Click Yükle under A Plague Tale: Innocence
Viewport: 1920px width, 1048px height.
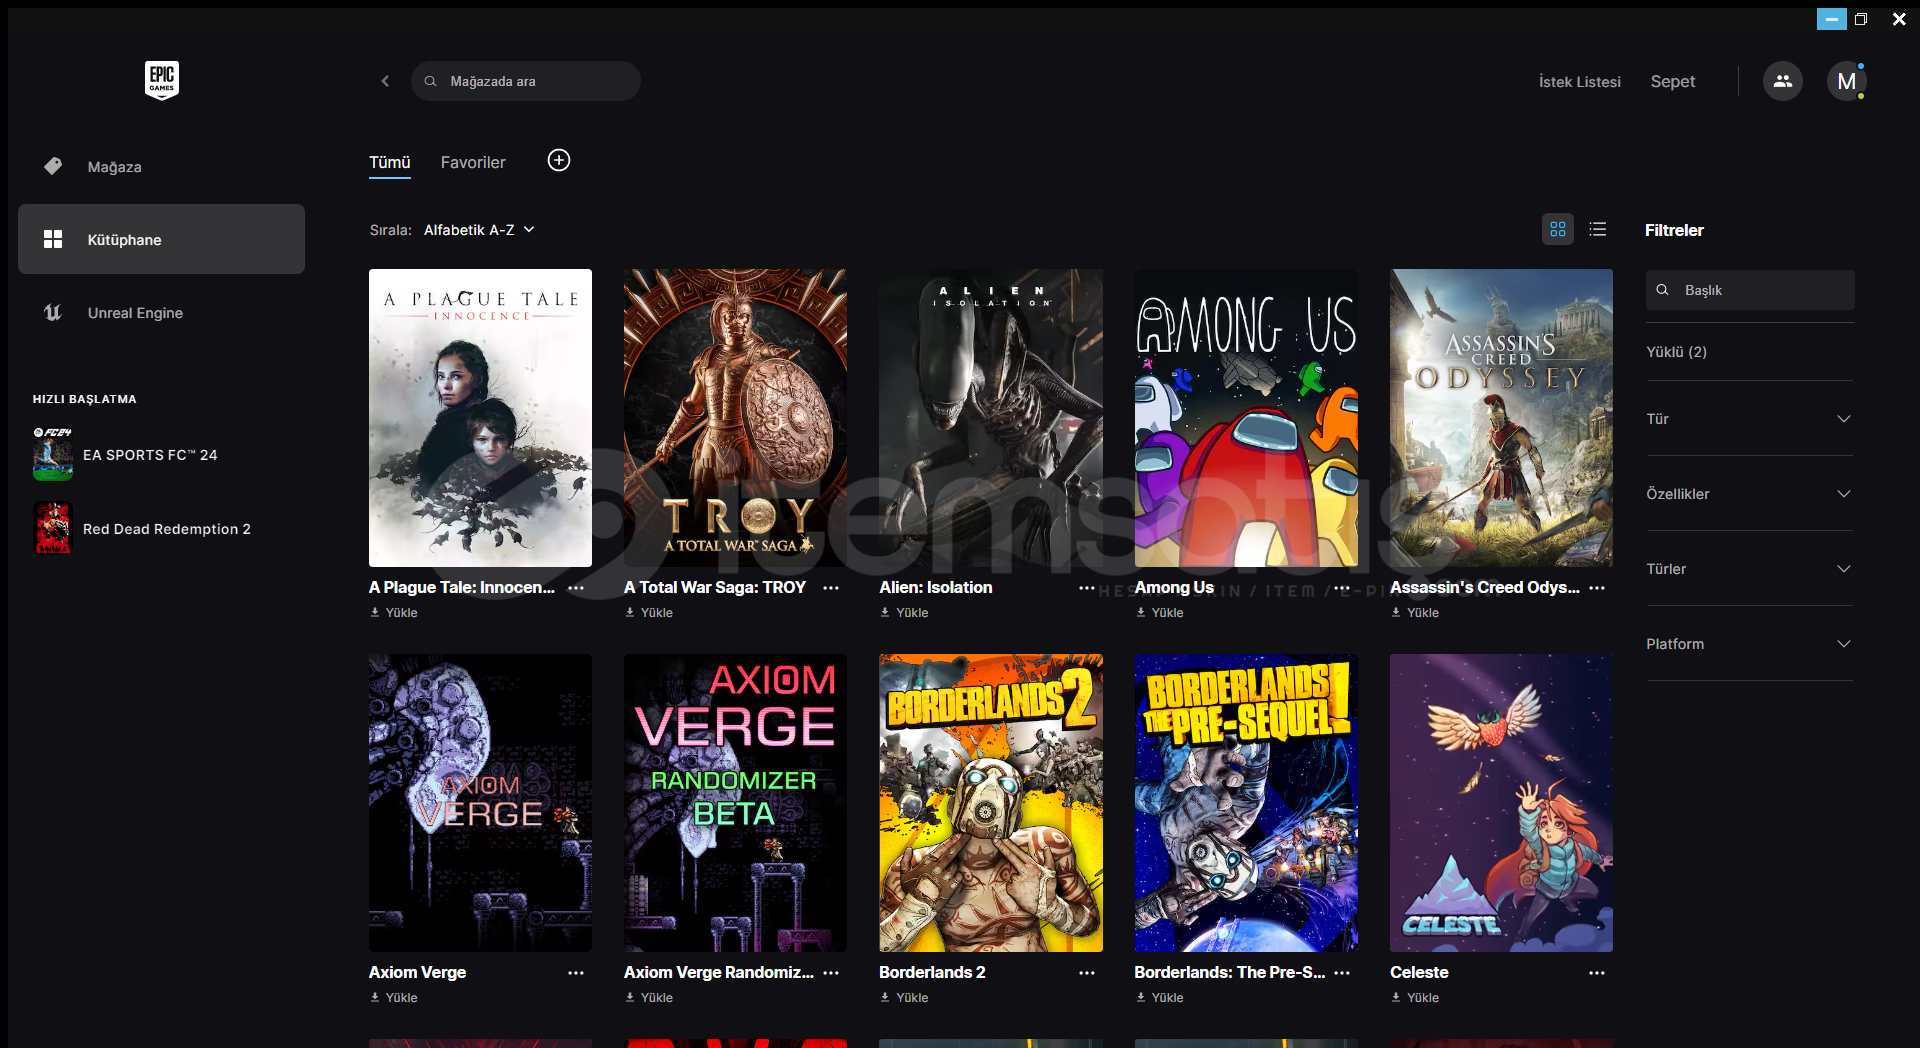point(394,612)
